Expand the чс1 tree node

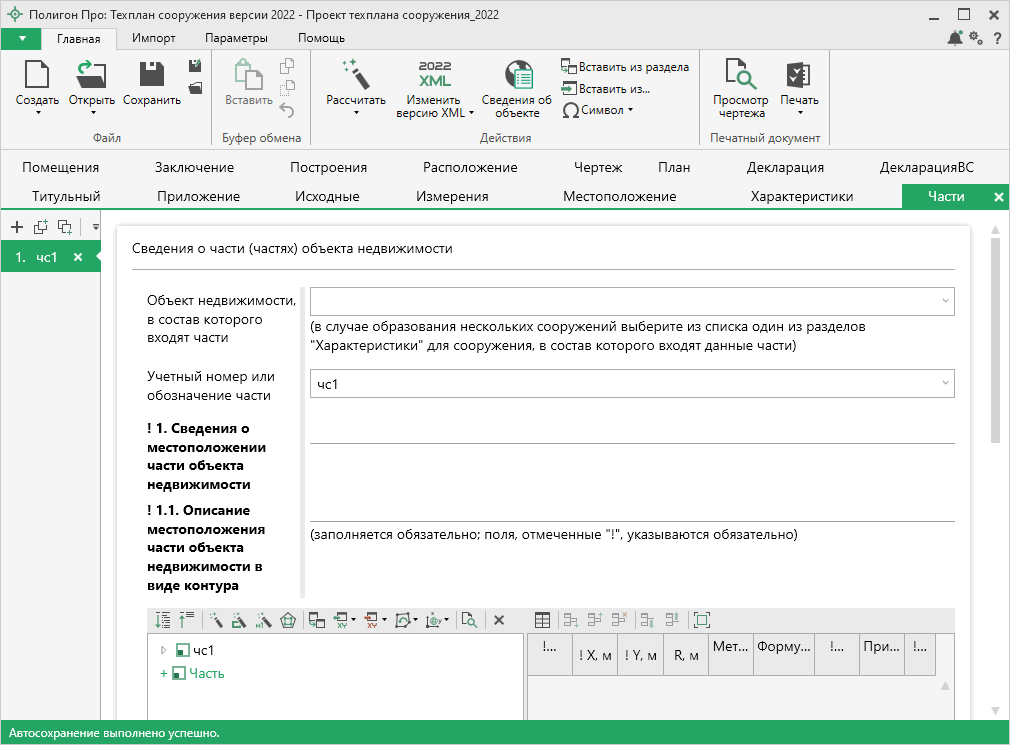163,650
